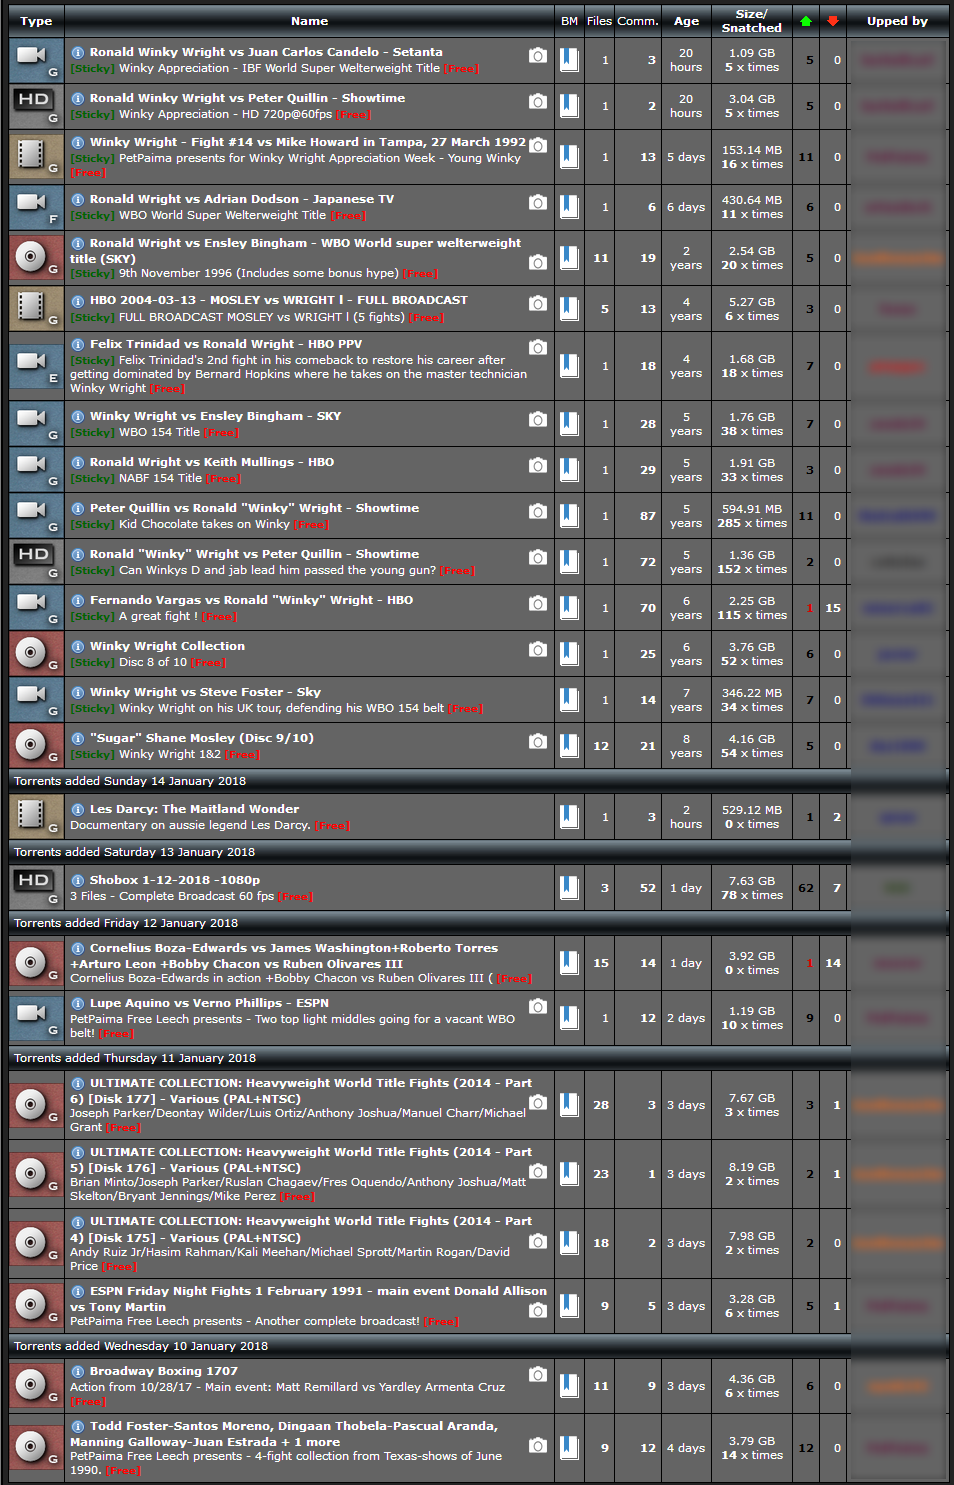Click bookmark icon for Shobox 1-12-2018 torrent
Screen dimensions: 954x1485
pos(569,887)
